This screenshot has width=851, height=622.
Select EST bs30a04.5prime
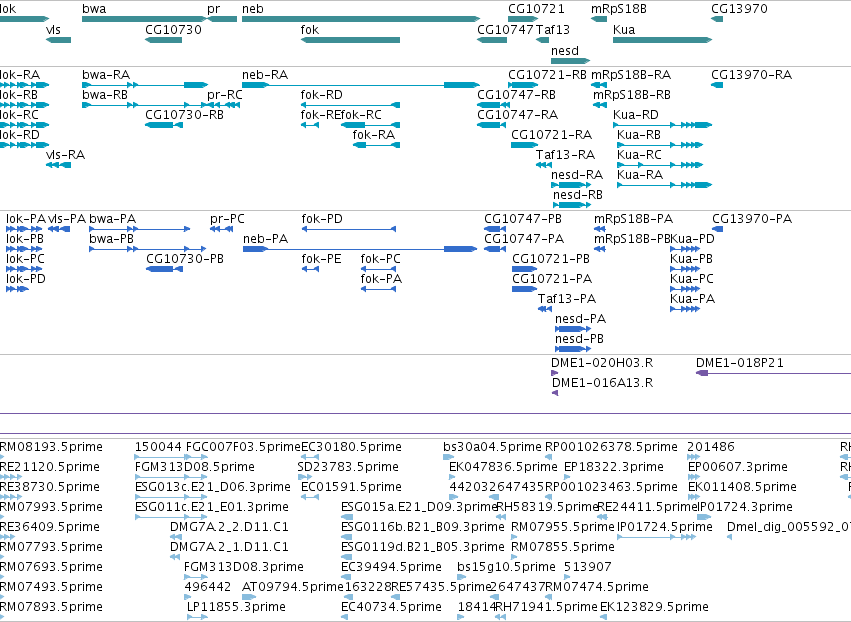(x=493, y=447)
